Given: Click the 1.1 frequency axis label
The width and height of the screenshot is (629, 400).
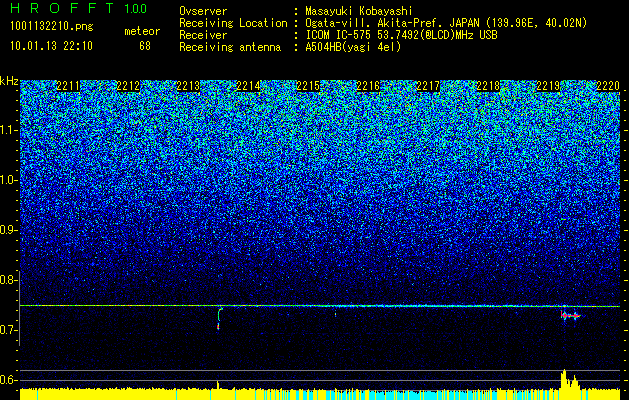Looking at the screenshot, I should [9, 130].
